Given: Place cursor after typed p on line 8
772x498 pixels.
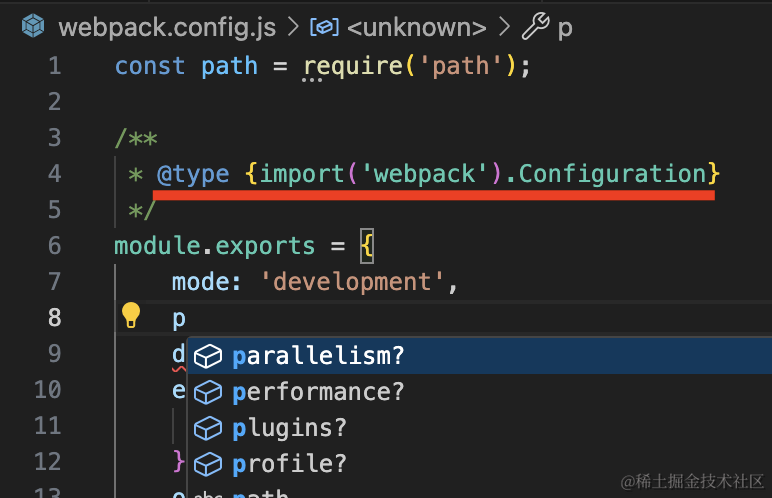Looking at the screenshot, I should (187, 318).
